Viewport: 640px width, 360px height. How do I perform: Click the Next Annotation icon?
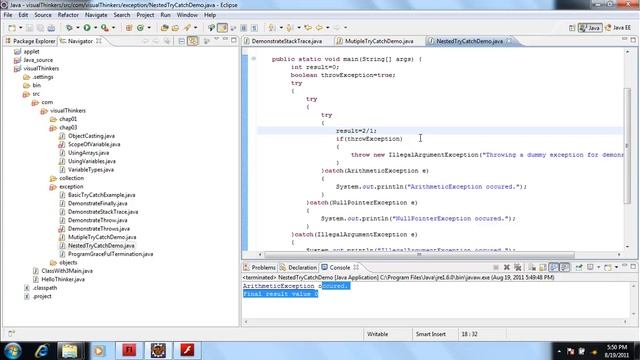[271, 28]
